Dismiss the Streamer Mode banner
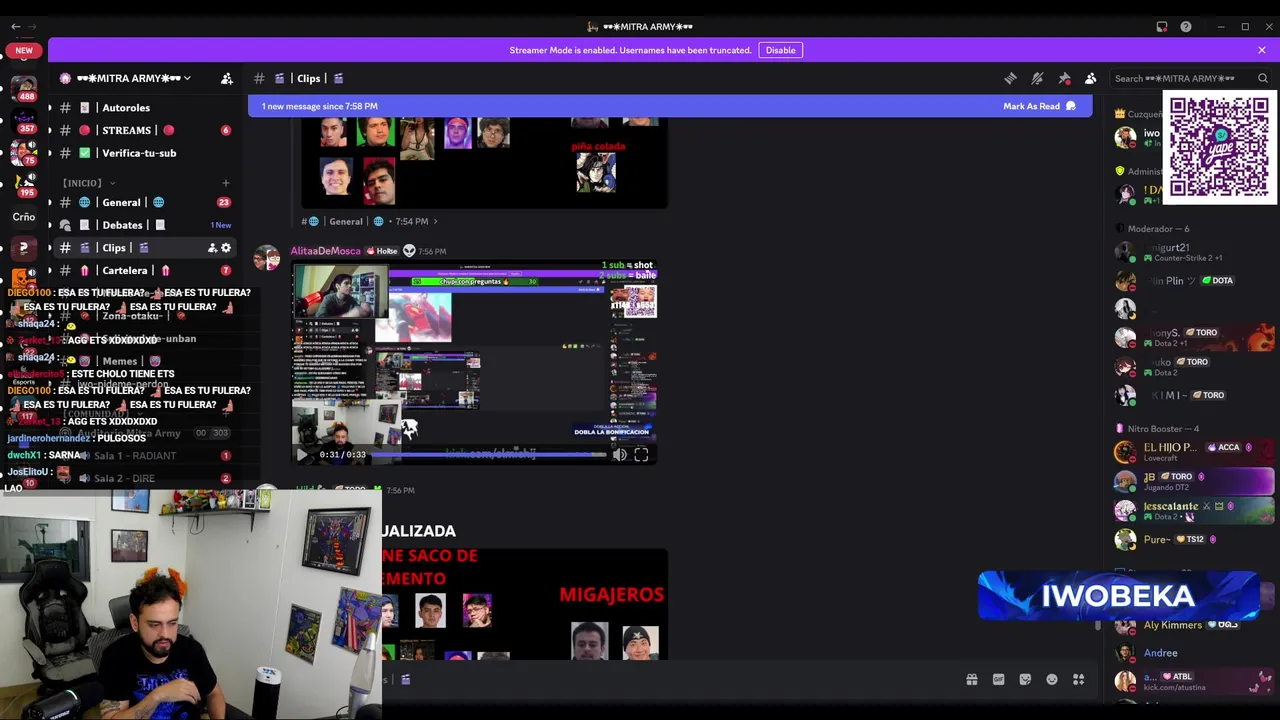 [x=1262, y=50]
